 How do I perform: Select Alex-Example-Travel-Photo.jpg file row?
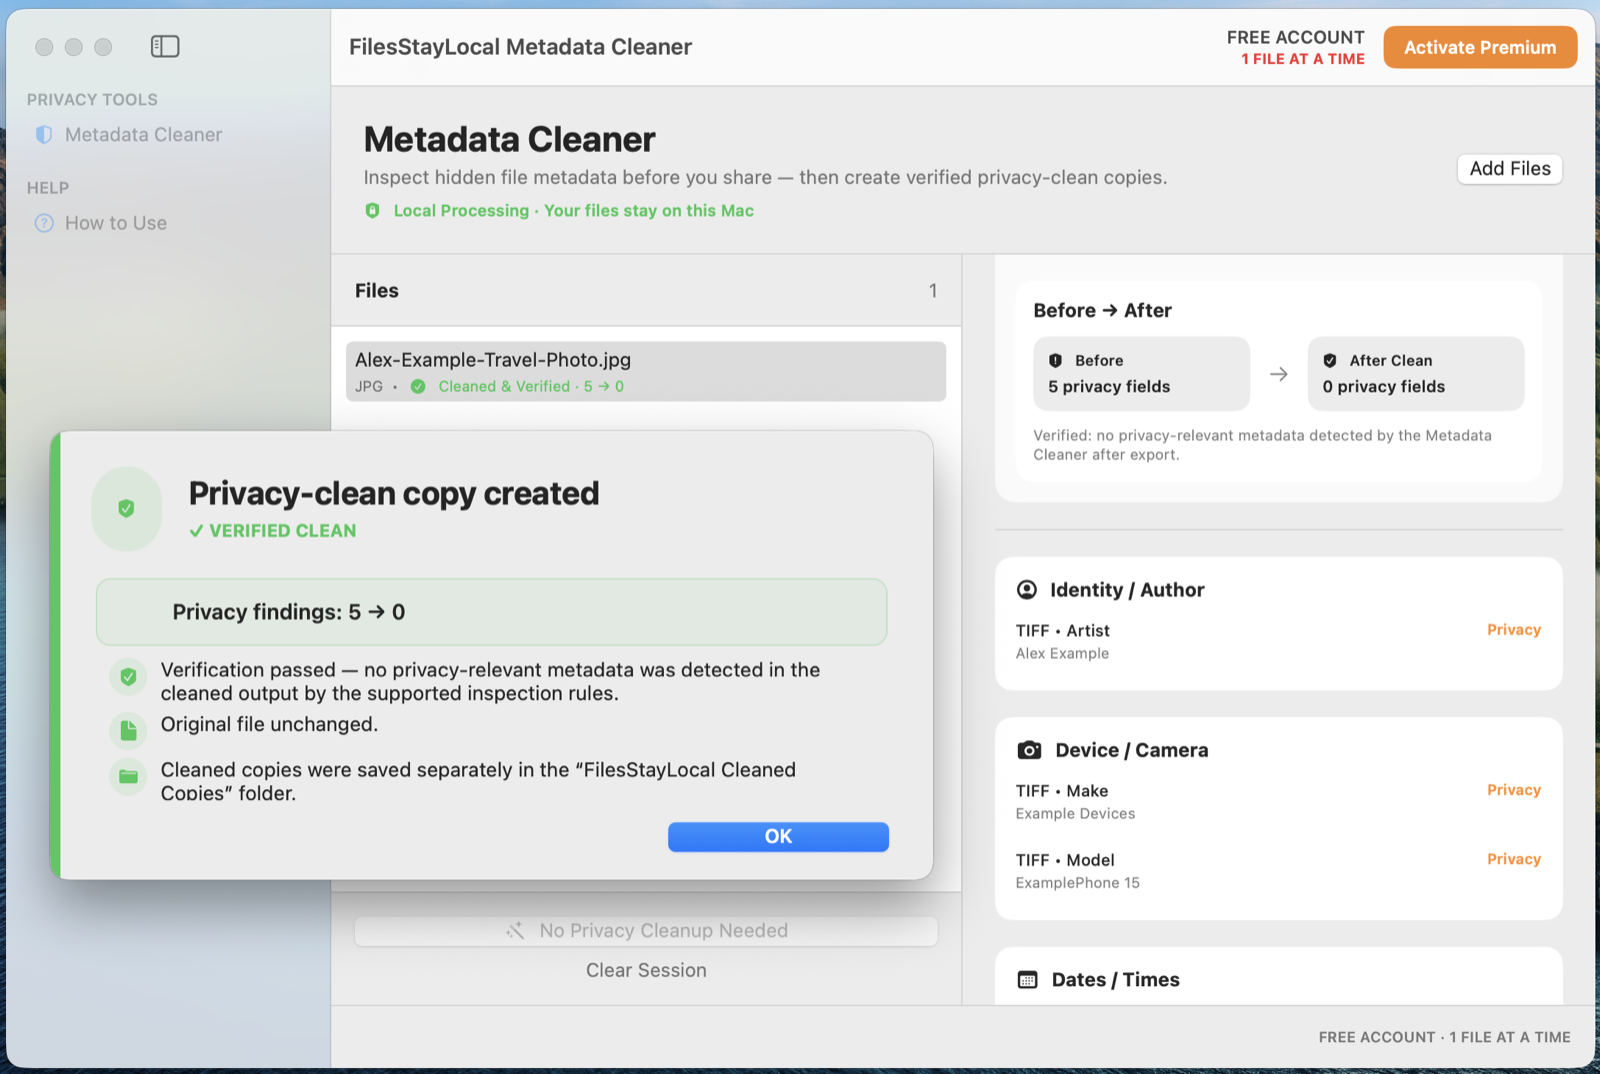click(646, 372)
